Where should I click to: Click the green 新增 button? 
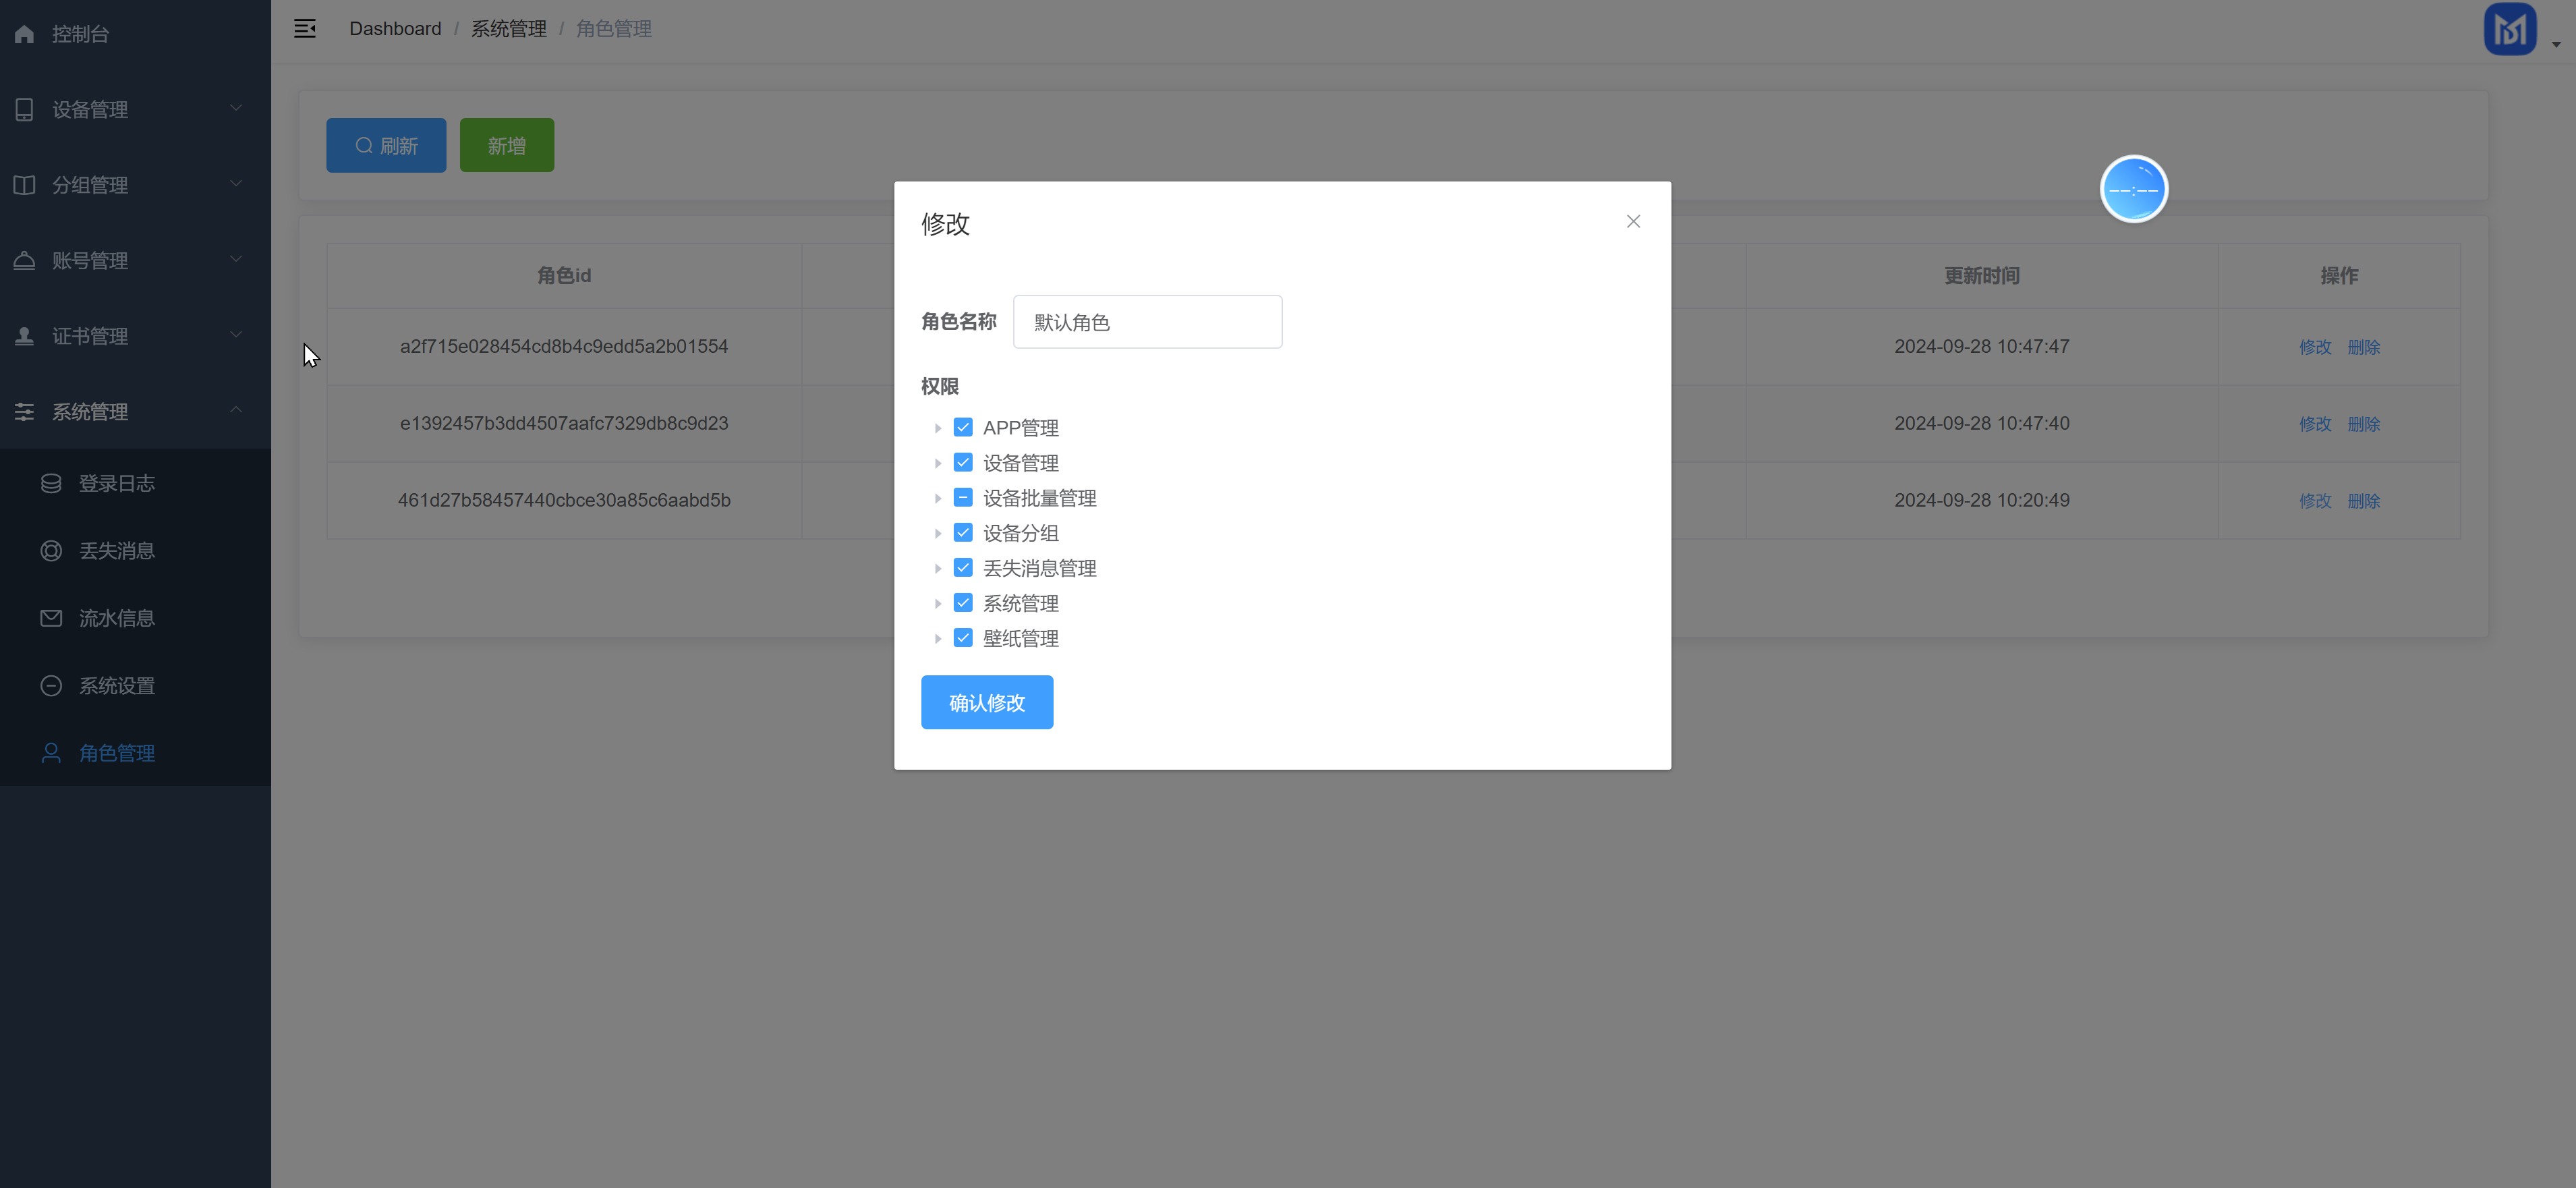pos(507,145)
